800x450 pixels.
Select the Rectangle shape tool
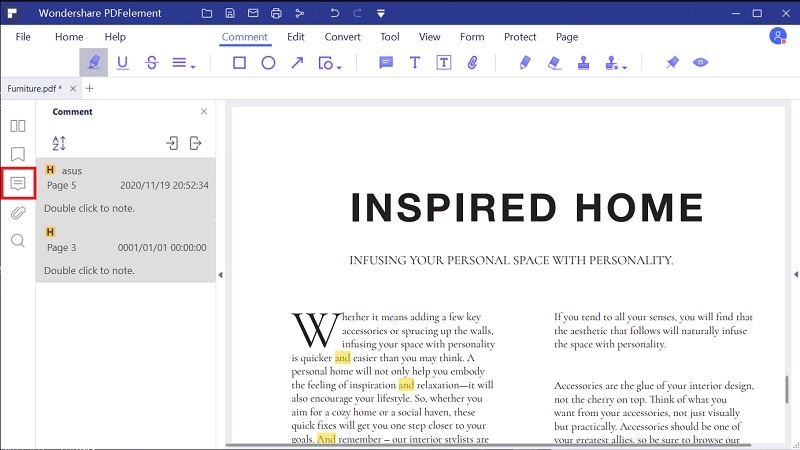[239, 62]
